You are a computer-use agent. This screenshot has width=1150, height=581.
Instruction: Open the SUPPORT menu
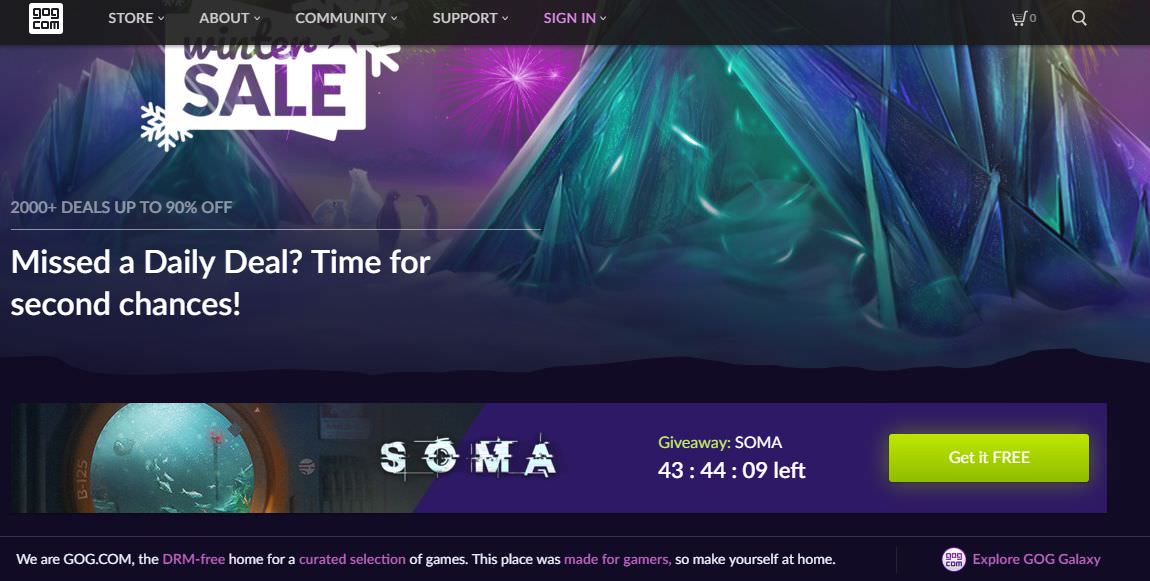(x=470, y=18)
